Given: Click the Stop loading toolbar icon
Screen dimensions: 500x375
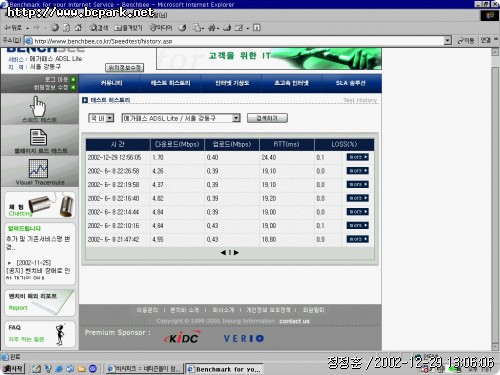Looking at the screenshot, I should click(55, 28).
